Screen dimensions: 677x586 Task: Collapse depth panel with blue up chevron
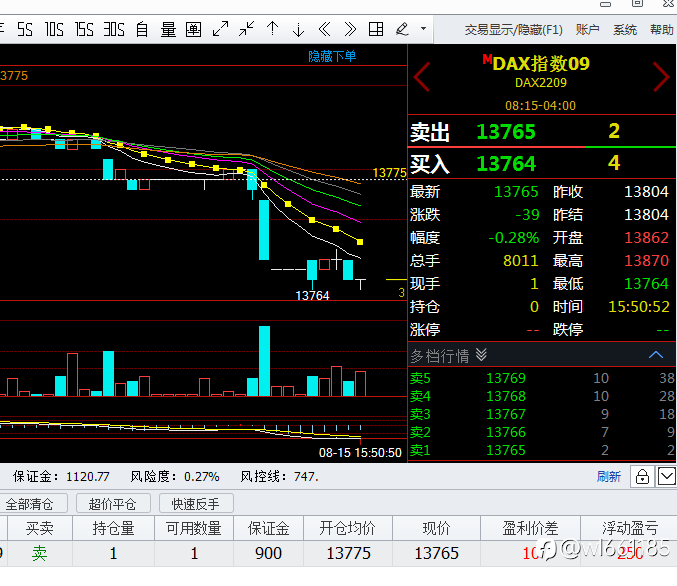pyautogui.click(x=656, y=355)
